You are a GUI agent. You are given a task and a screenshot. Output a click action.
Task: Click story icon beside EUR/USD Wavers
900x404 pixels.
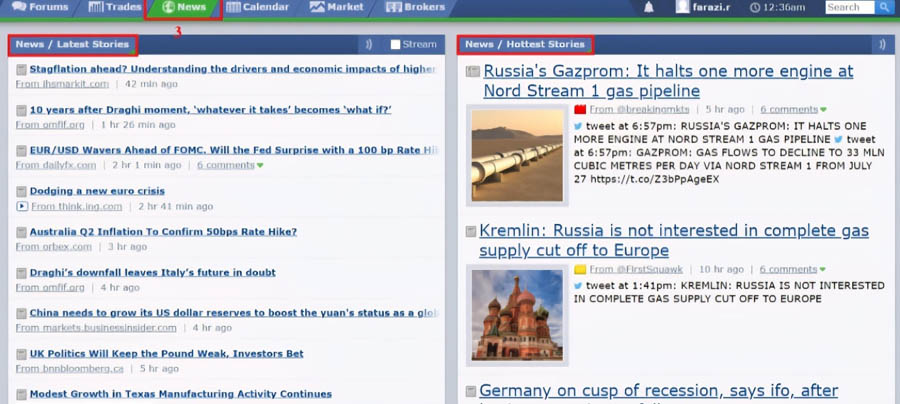[x=21, y=151]
